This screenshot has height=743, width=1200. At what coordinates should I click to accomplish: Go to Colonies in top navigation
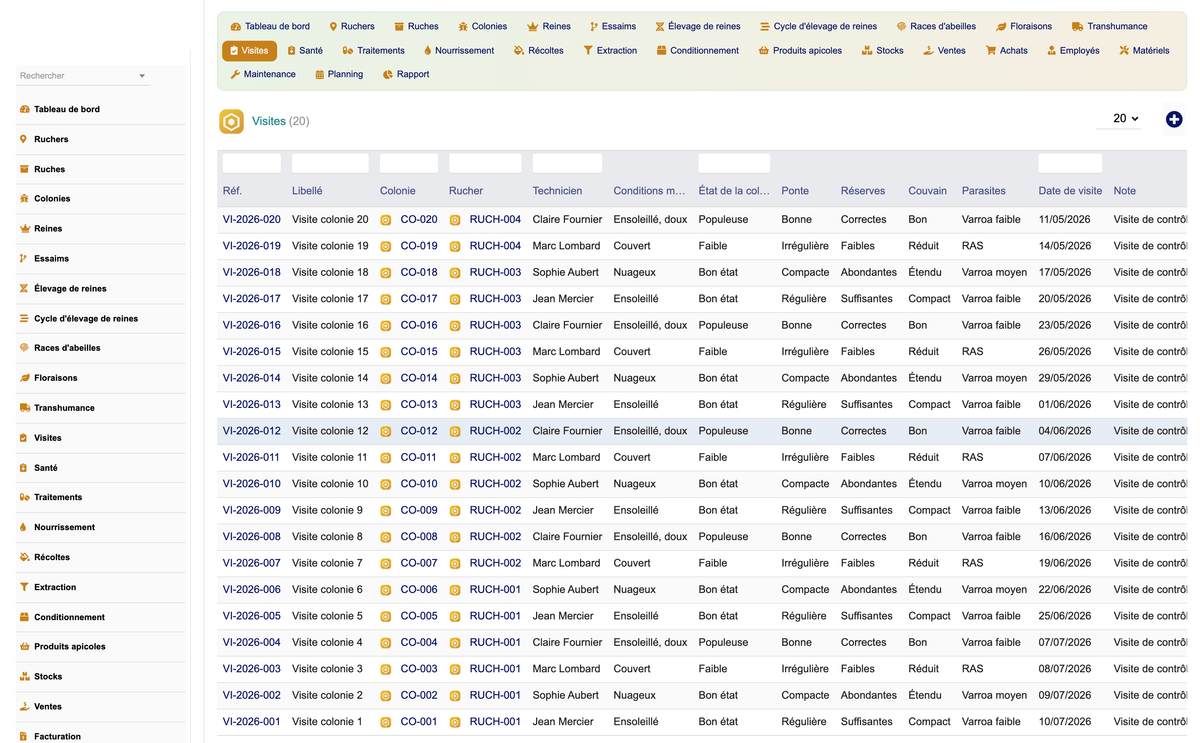click(x=483, y=26)
